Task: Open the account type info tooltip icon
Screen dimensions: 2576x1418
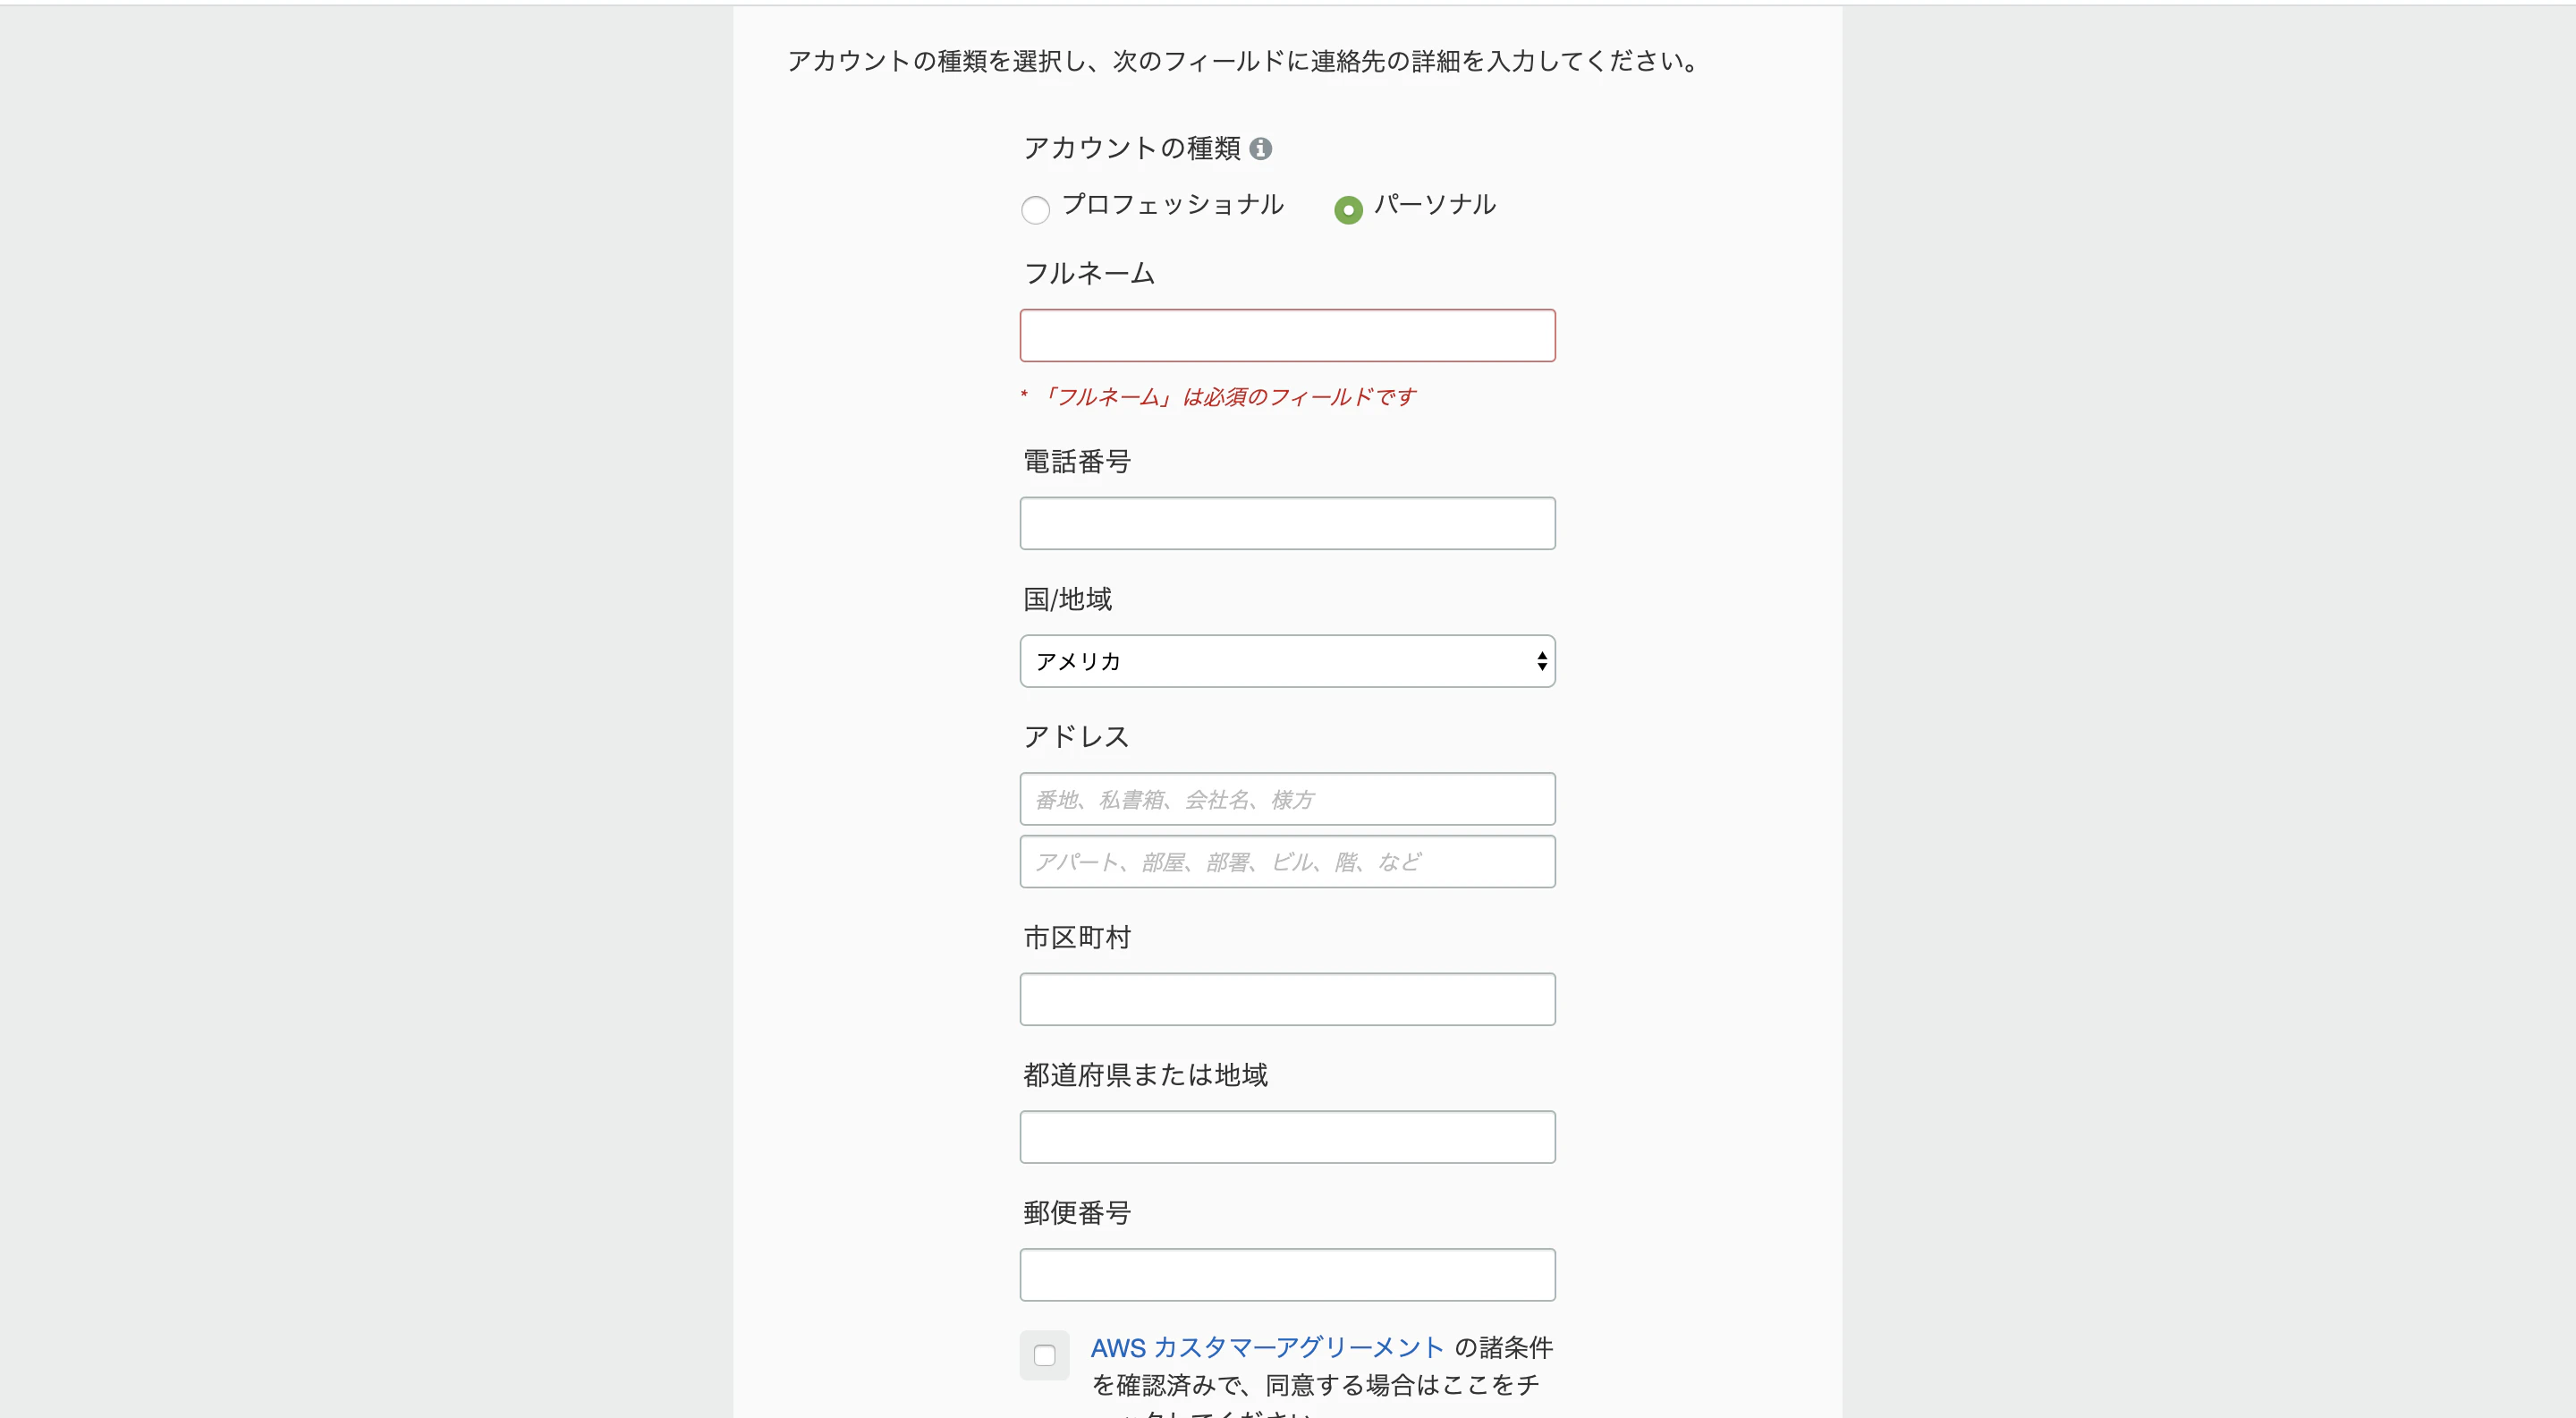Action: [1264, 148]
